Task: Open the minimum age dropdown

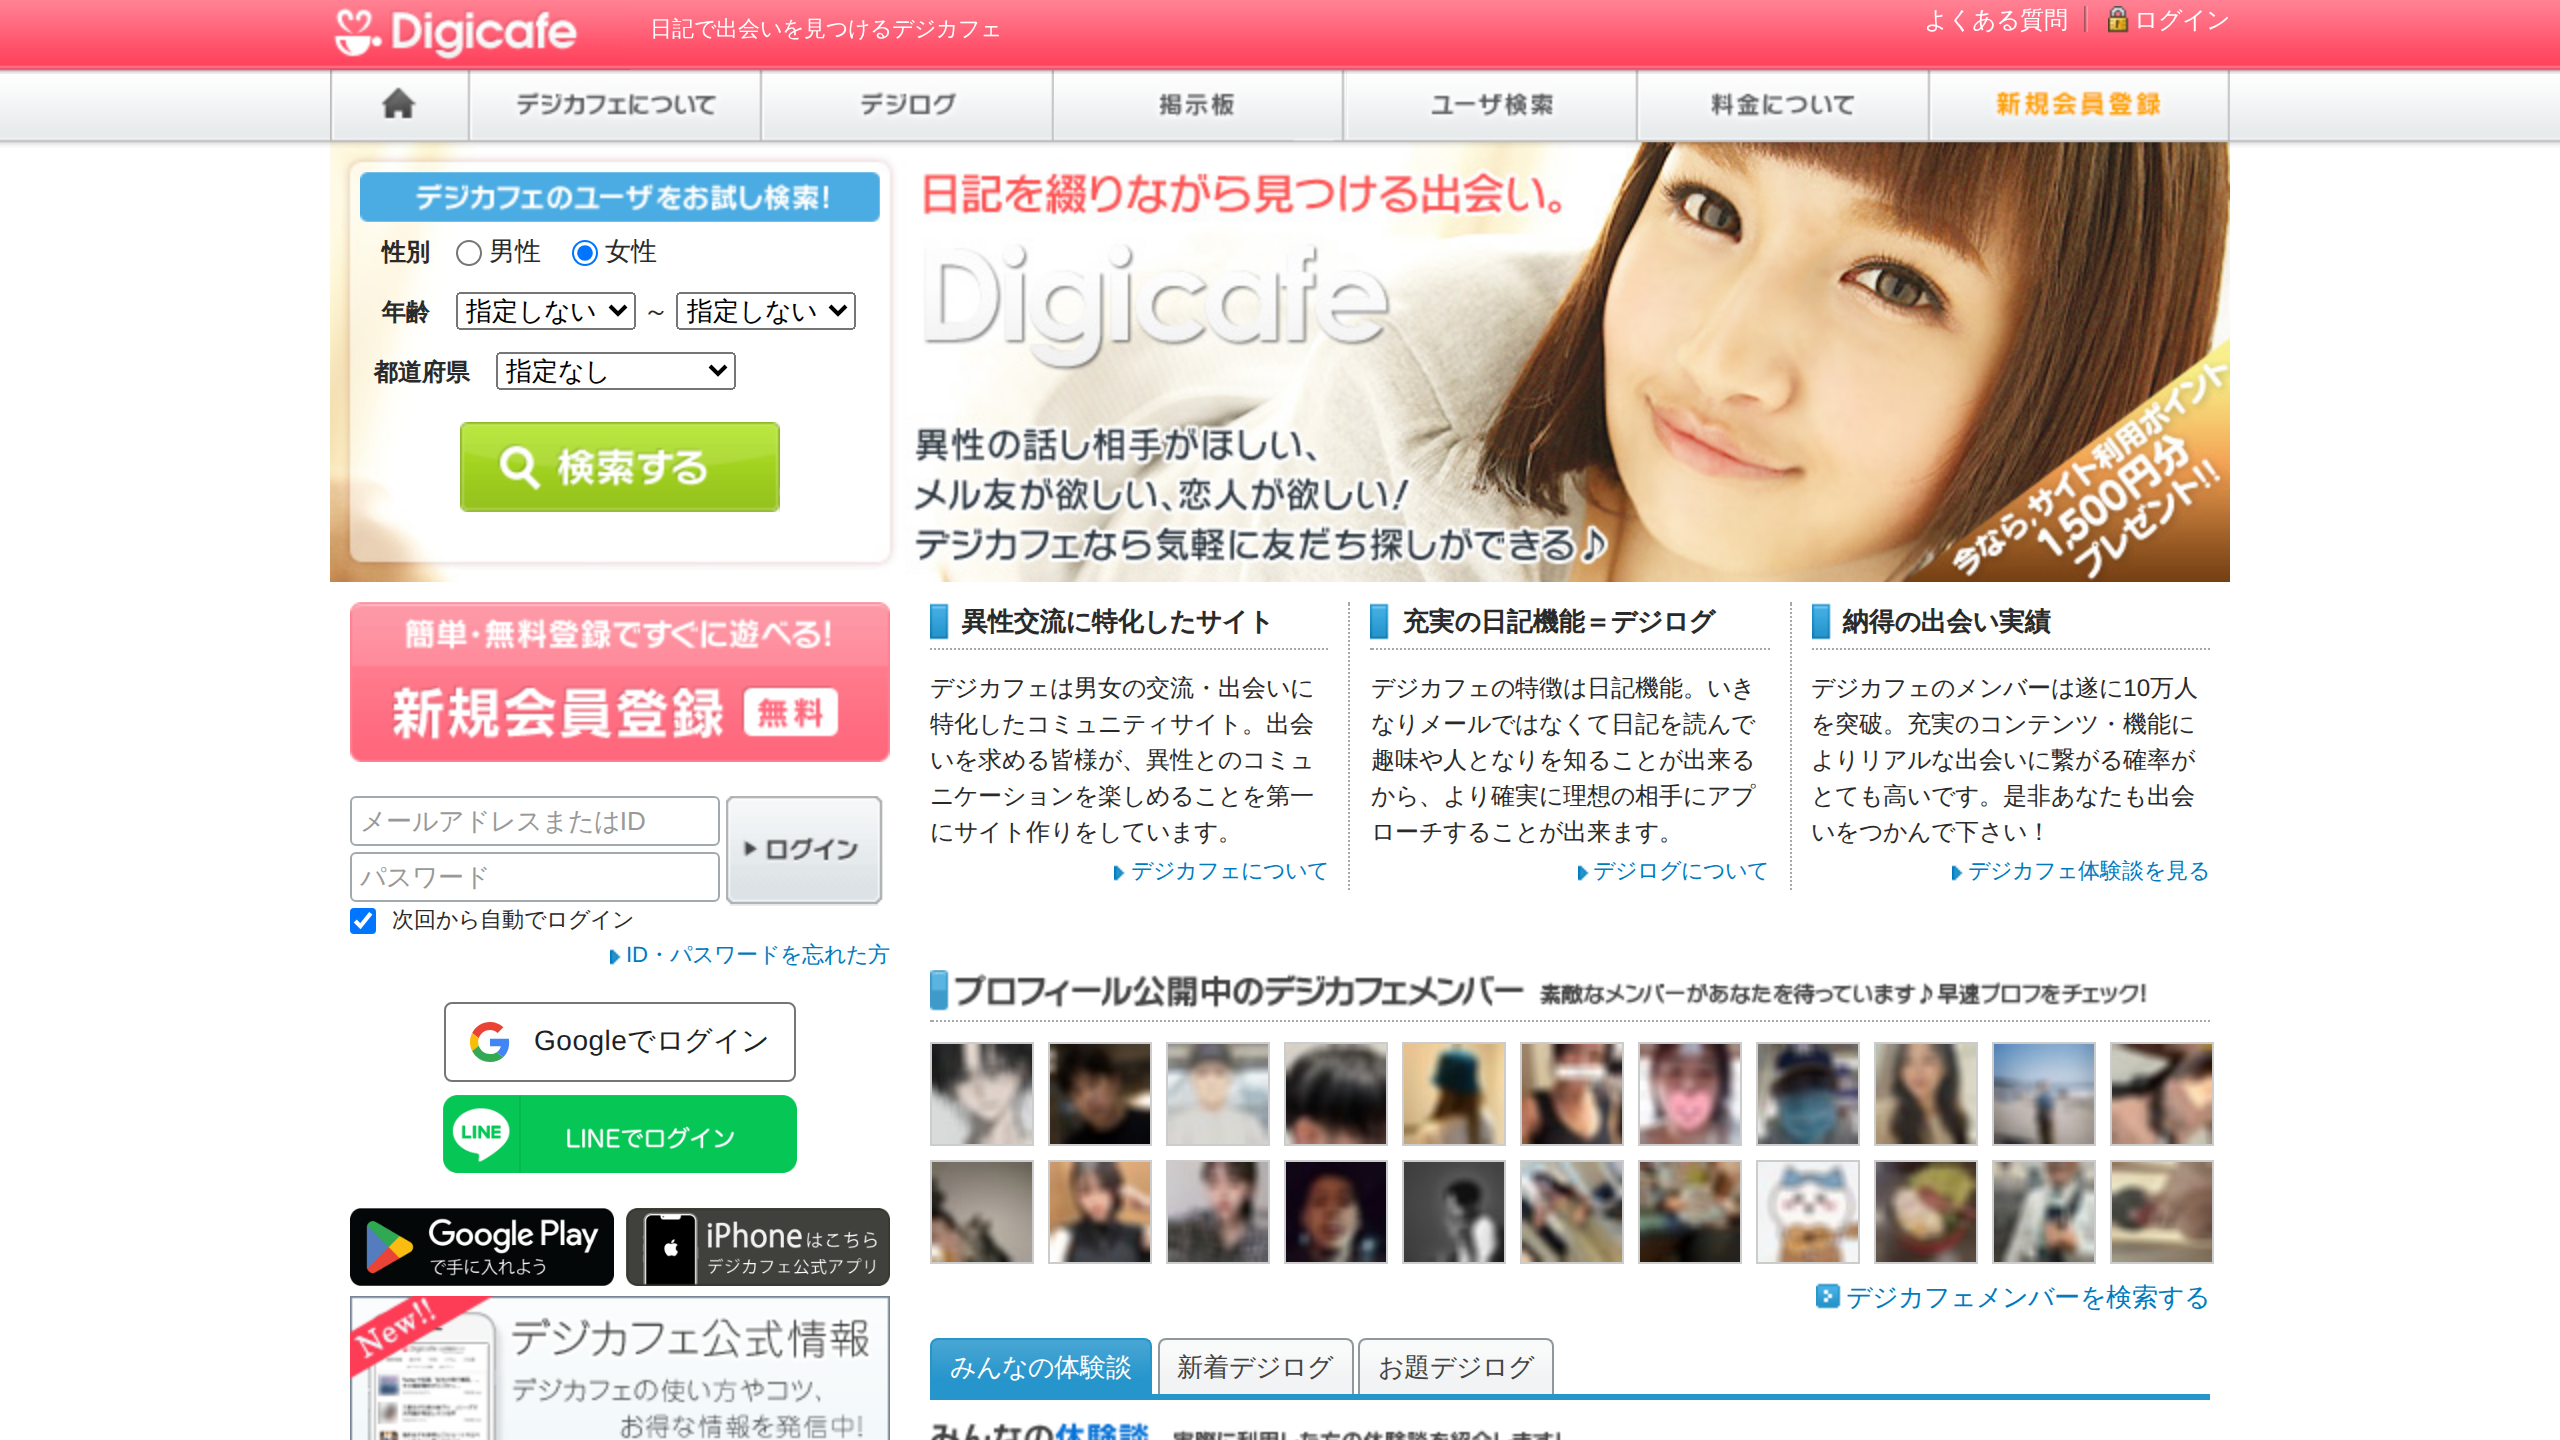Action: [x=546, y=311]
